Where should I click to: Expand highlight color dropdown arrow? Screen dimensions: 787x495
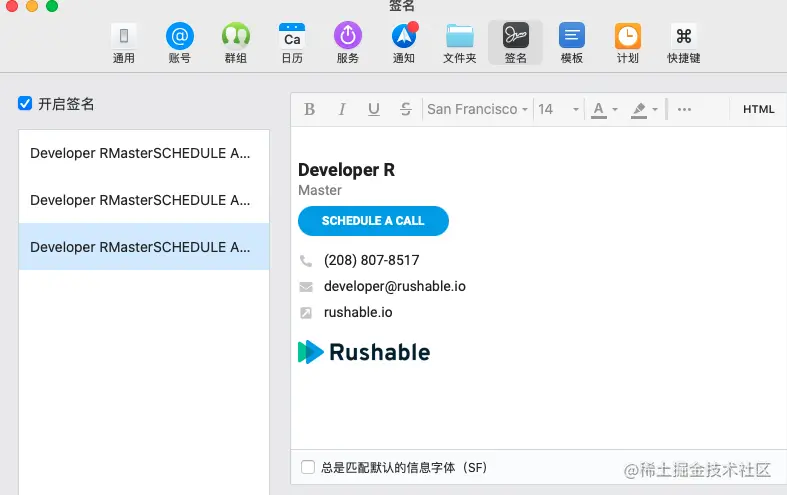coord(655,109)
